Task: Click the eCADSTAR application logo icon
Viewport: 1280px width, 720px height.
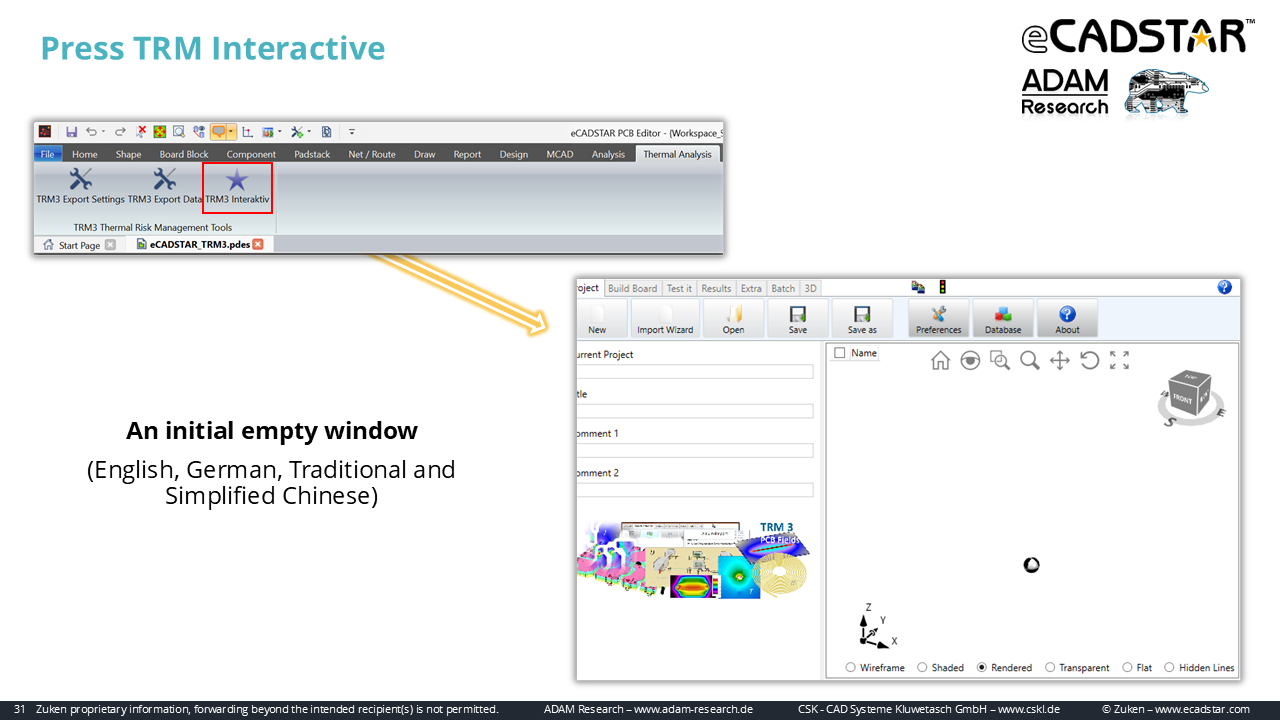Action: click(x=45, y=131)
